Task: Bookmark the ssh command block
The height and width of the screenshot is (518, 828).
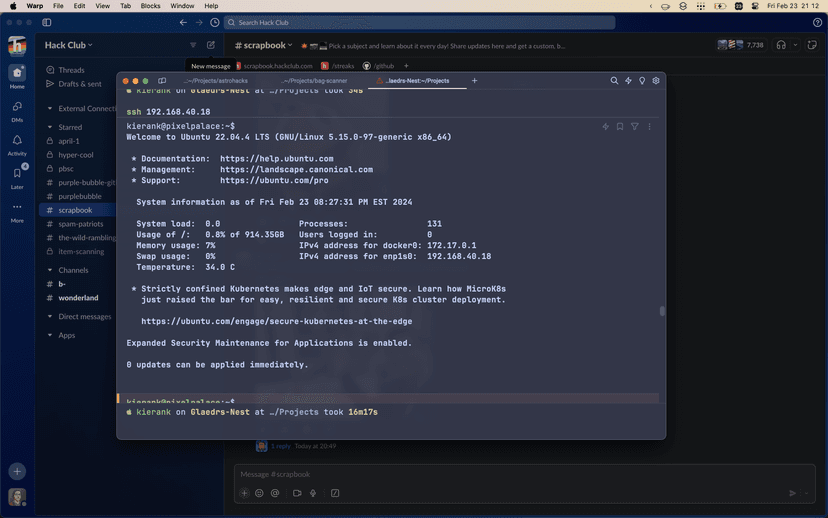Action: click(x=620, y=127)
